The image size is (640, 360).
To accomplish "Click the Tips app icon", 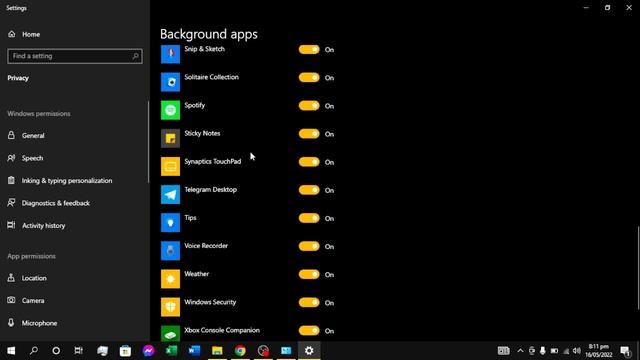I will coord(170,223).
